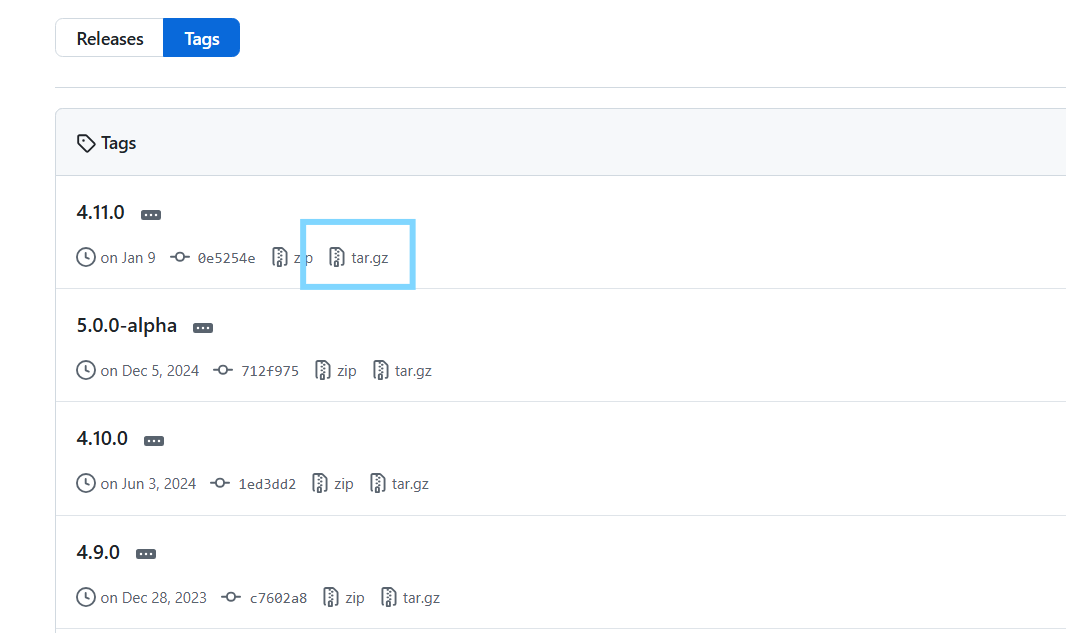Image resolution: width=1066 pixels, height=633 pixels.
Task: Download zip for tag 4.10.0
Action: 344,483
